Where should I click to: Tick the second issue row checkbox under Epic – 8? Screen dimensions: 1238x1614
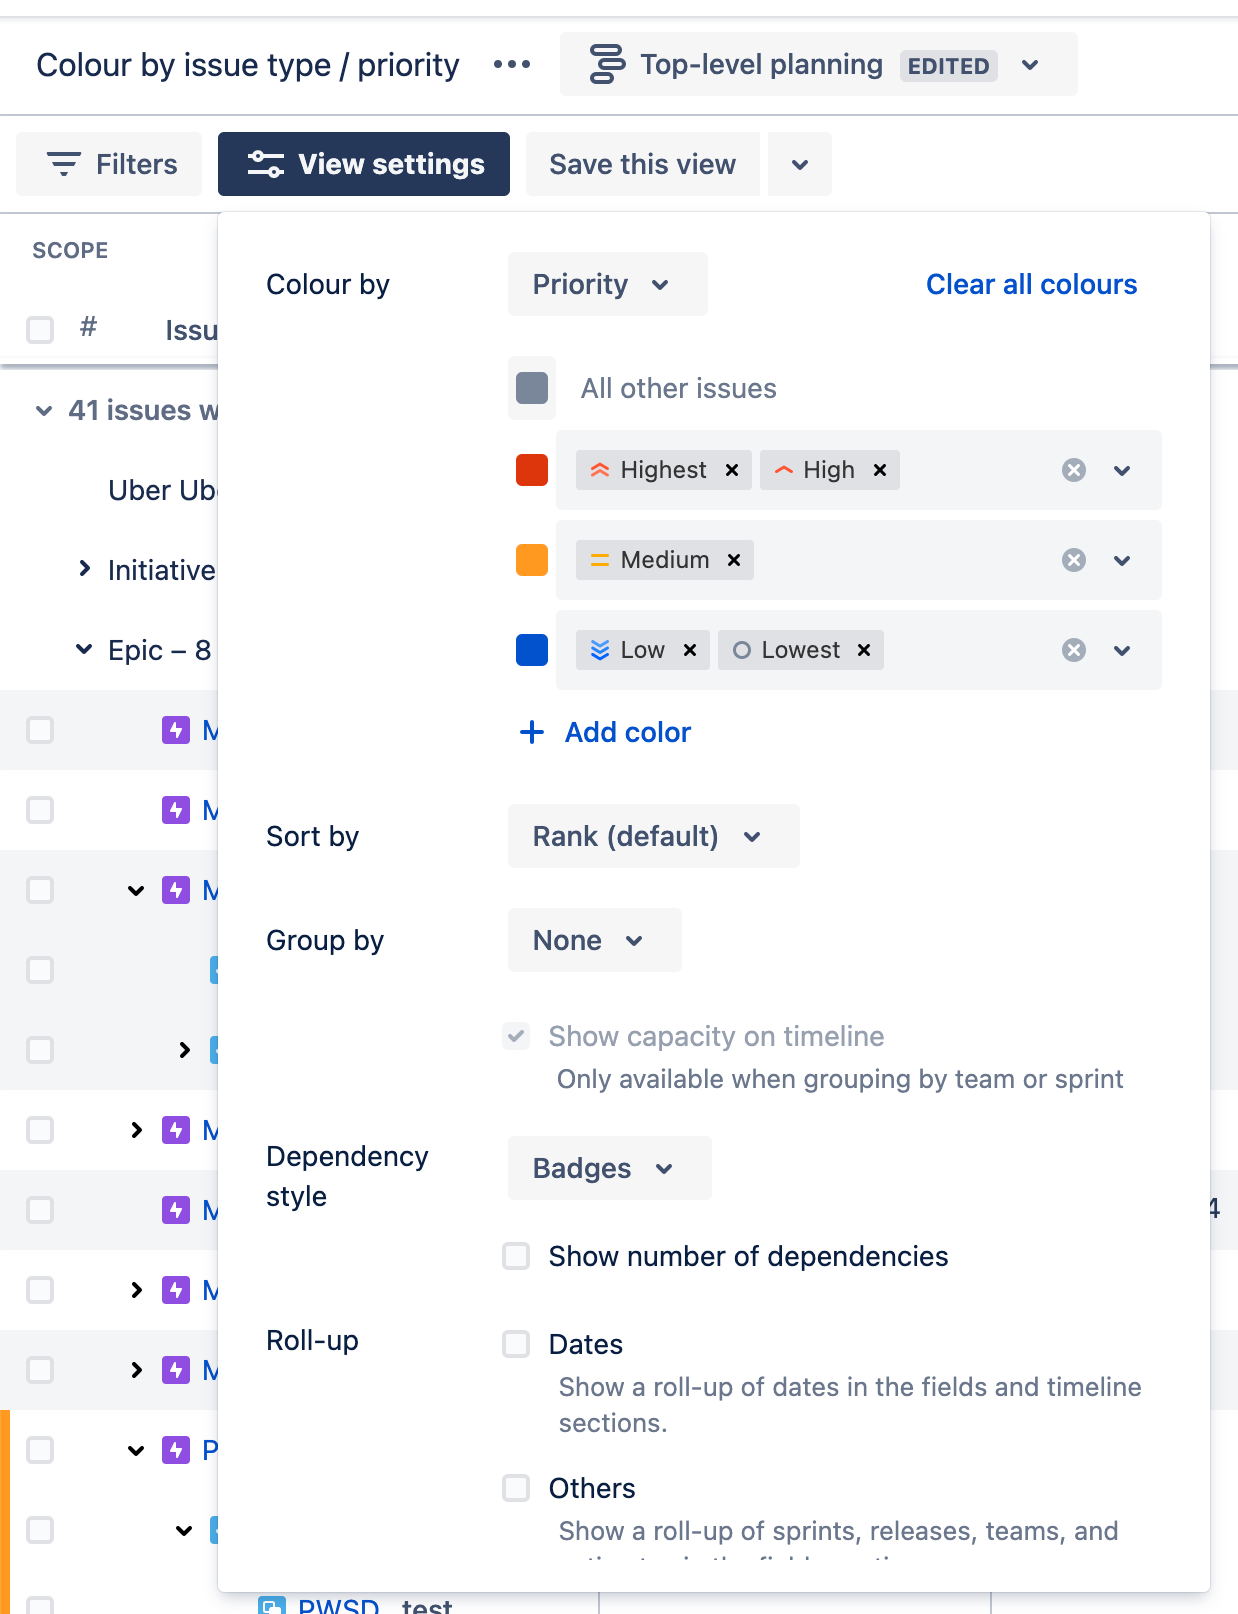click(40, 810)
